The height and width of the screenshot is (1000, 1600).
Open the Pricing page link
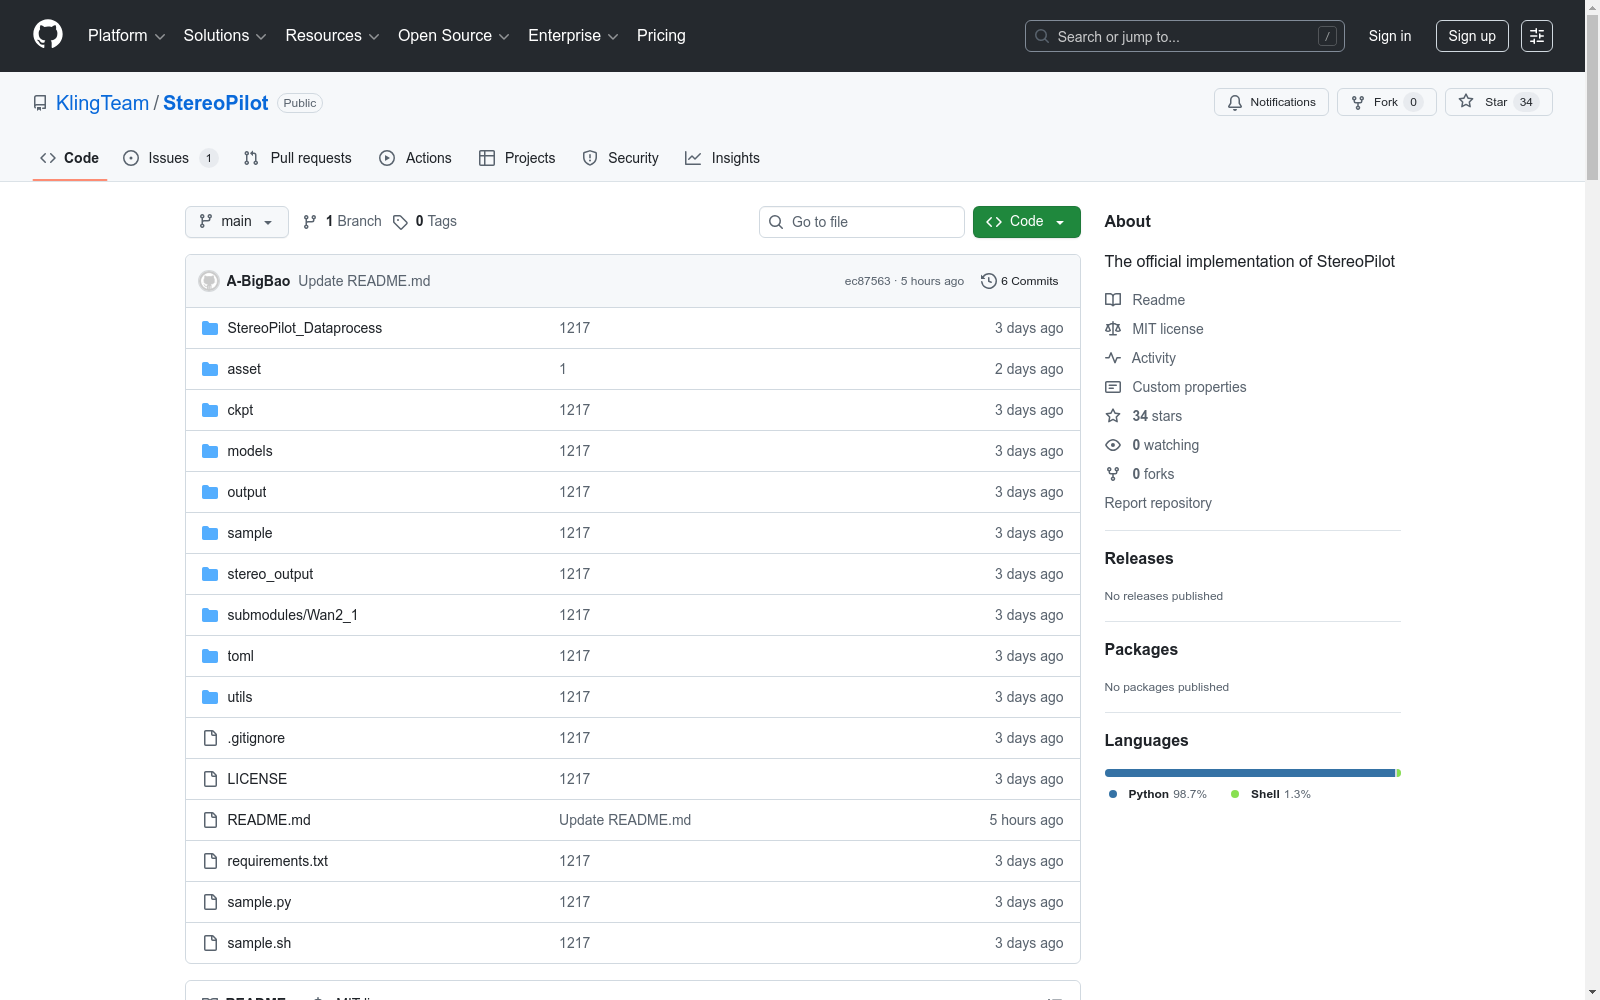coord(661,36)
